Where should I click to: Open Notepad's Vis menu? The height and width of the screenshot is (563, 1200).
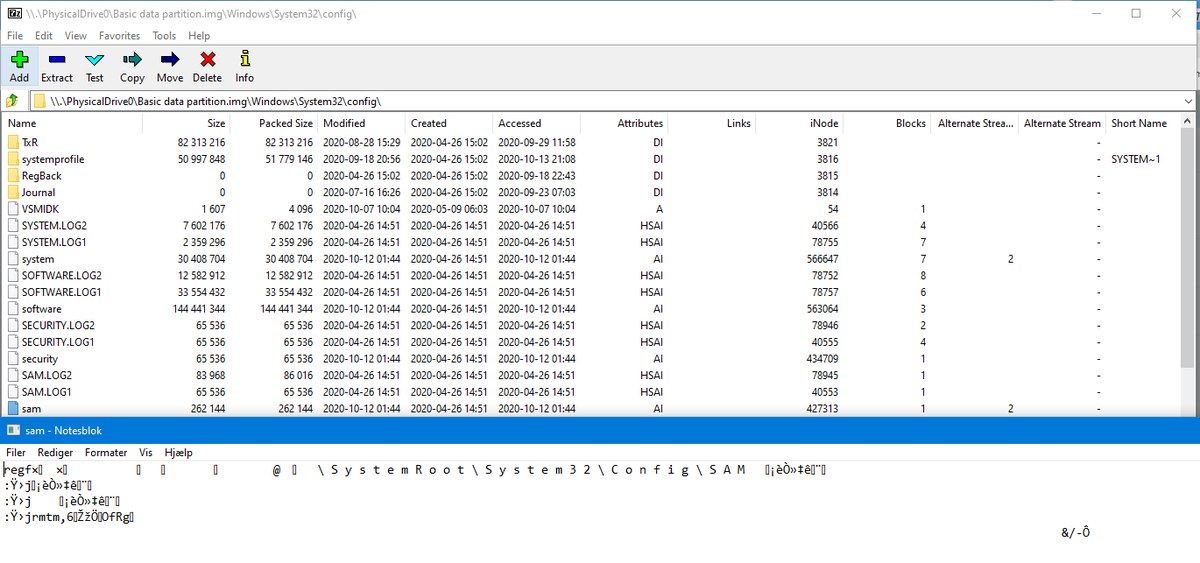click(x=146, y=452)
